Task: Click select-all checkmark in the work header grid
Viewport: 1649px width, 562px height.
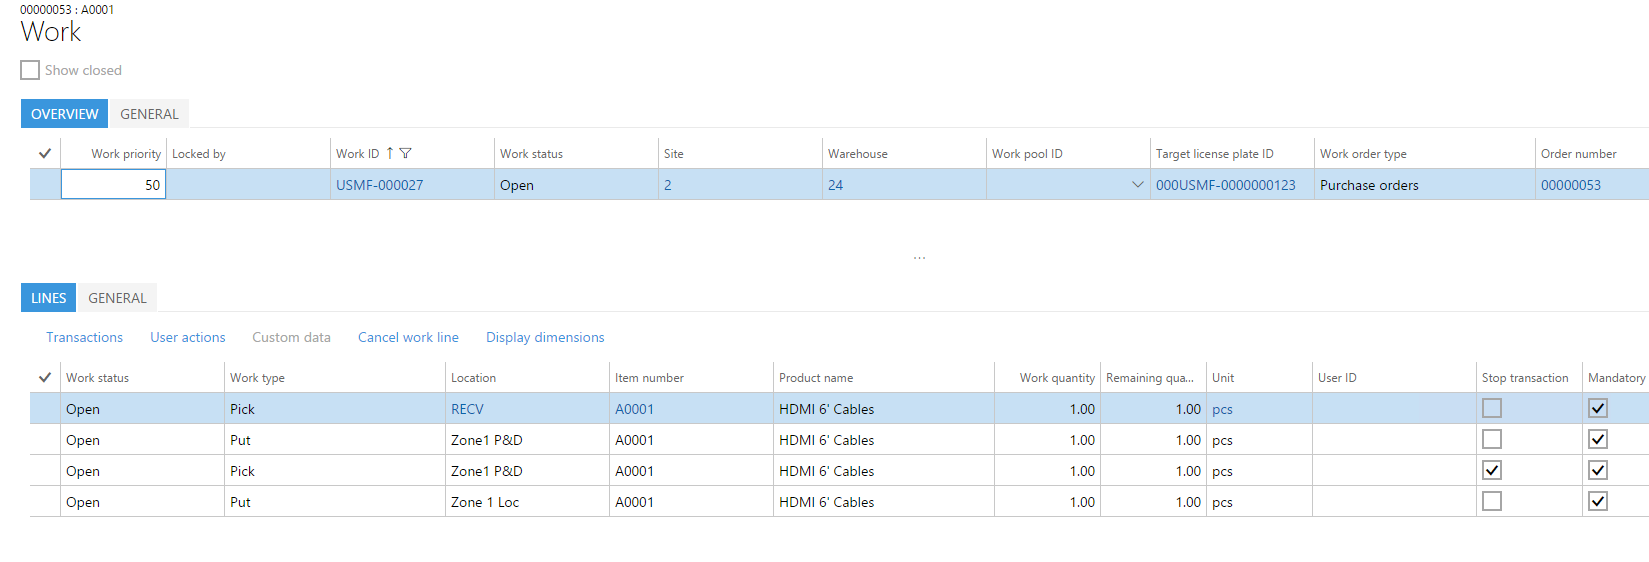Action: coord(45,153)
